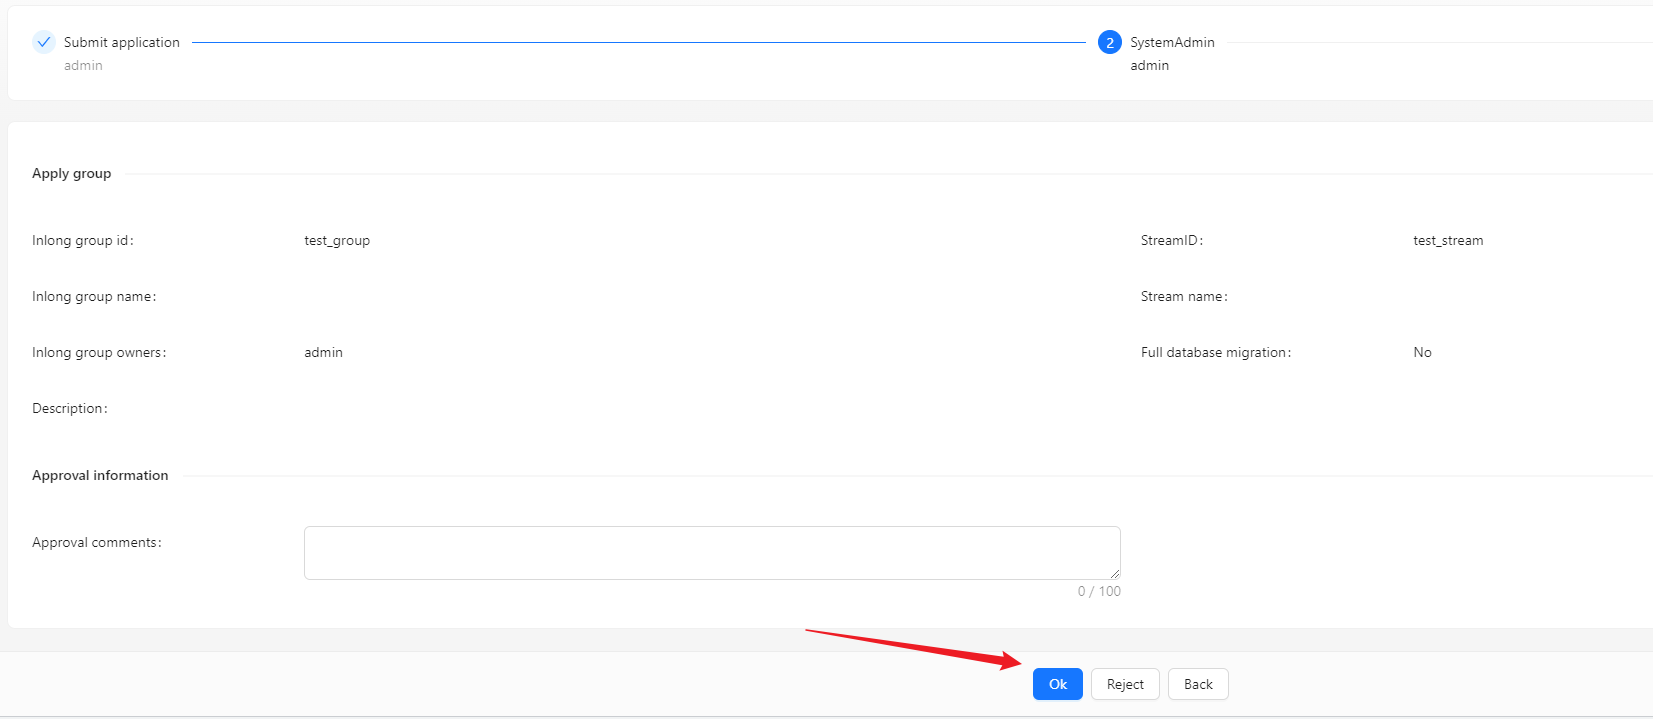Click the completed checkmark step icon
1653x719 pixels.
43,42
